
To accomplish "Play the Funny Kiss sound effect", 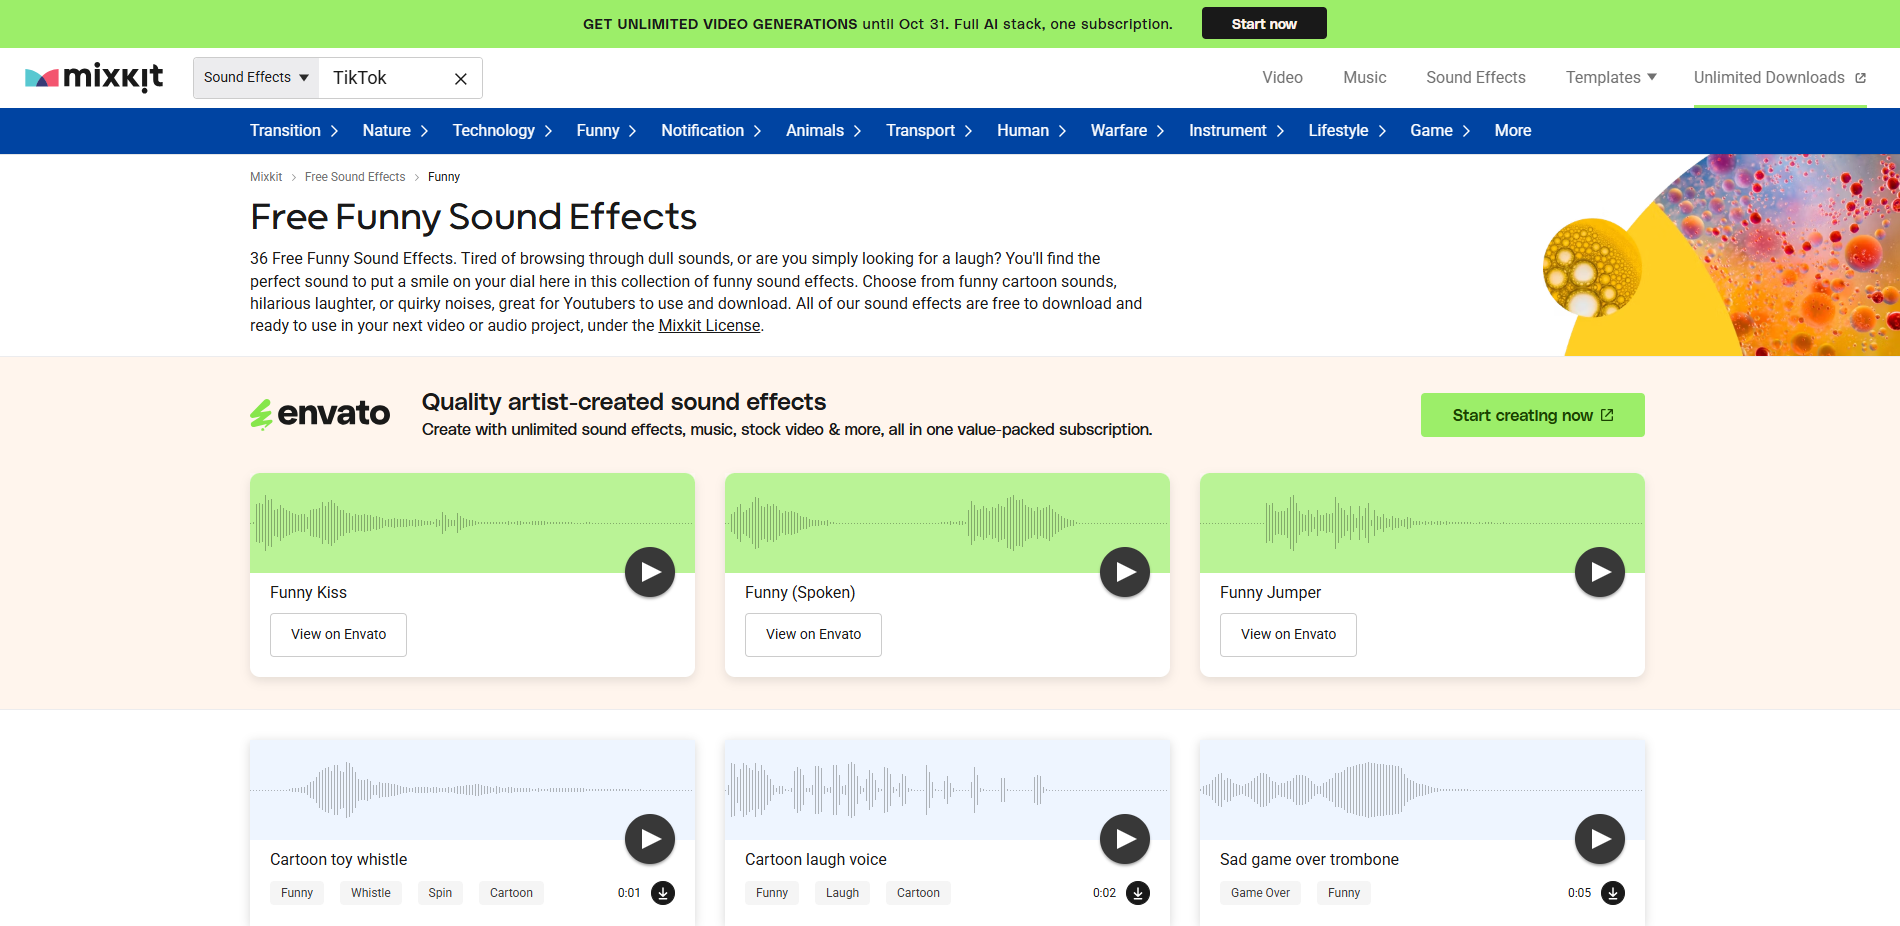I will click(649, 571).
